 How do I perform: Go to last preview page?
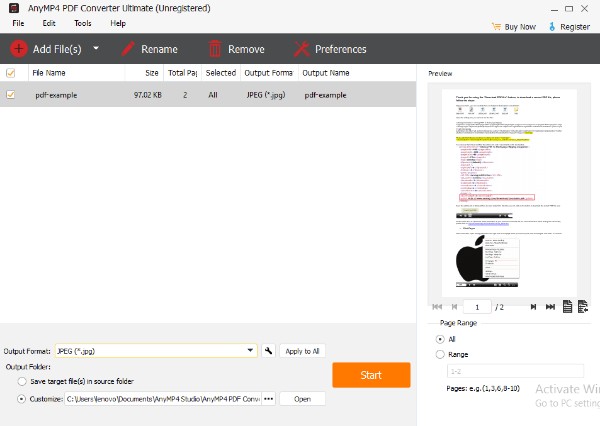pos(550,307)
